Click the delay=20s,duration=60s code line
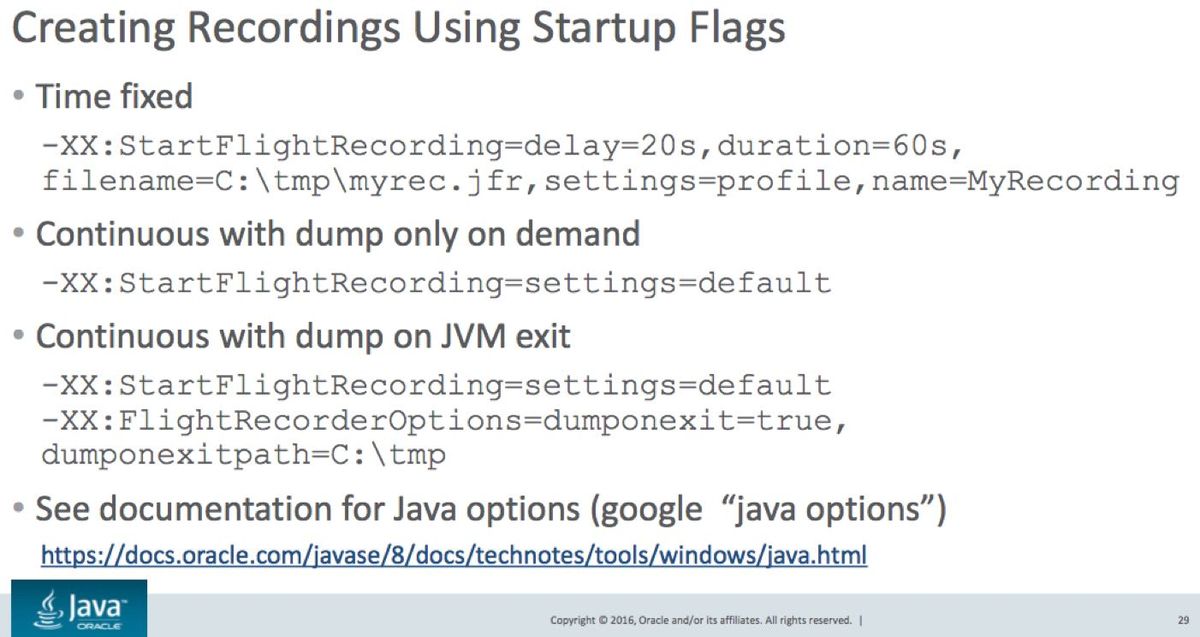The image size is (1200, 637). 503,147
